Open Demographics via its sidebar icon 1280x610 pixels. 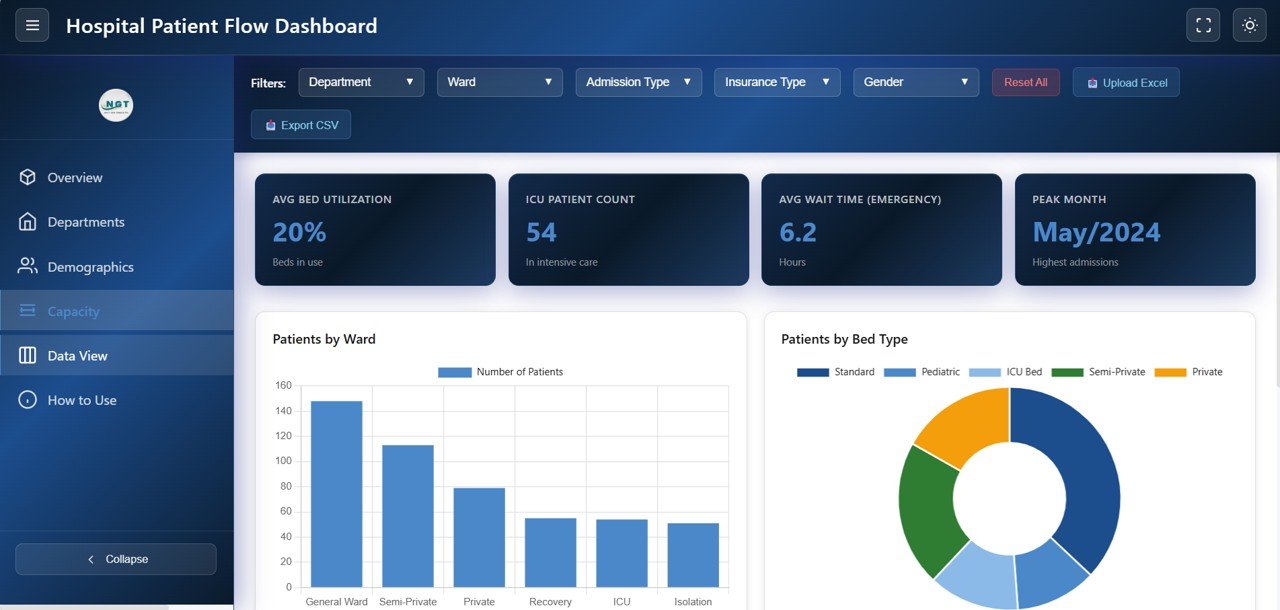[28, 267]
